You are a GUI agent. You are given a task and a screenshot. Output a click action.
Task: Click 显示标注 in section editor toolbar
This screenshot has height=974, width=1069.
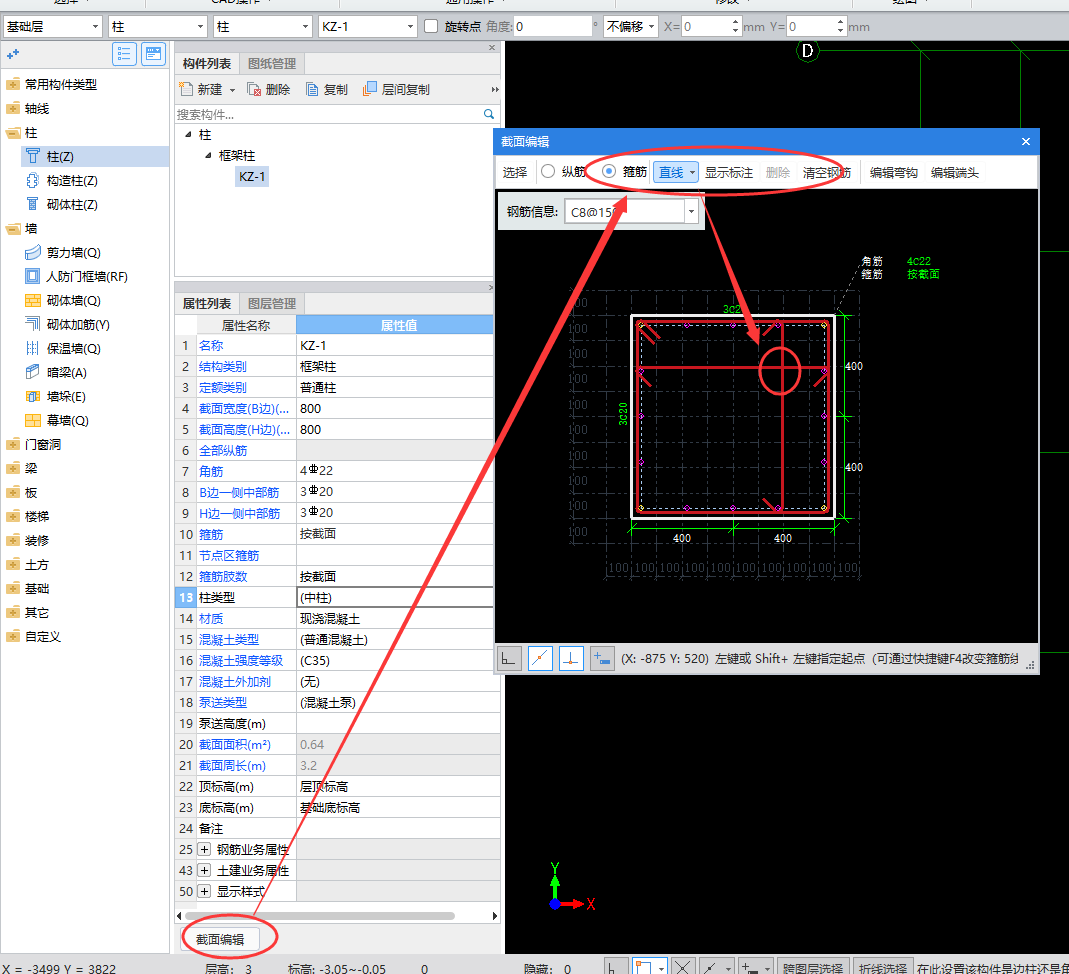tap(729, 172)
